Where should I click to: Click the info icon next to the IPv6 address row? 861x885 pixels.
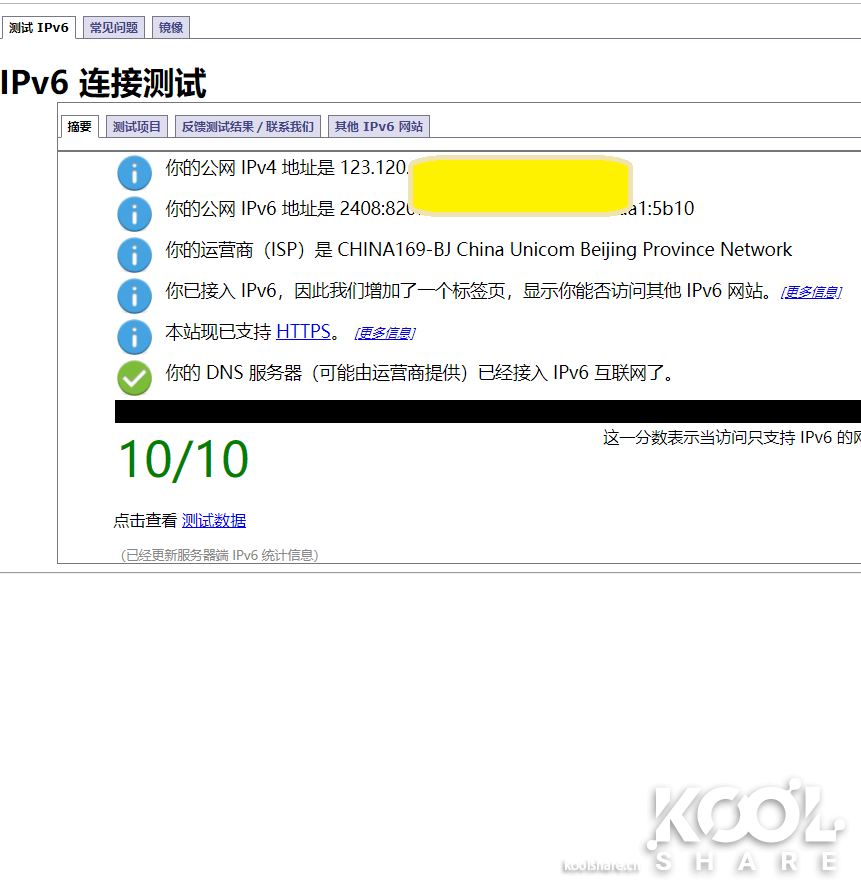pyautogui.click(x=134, y=214)
